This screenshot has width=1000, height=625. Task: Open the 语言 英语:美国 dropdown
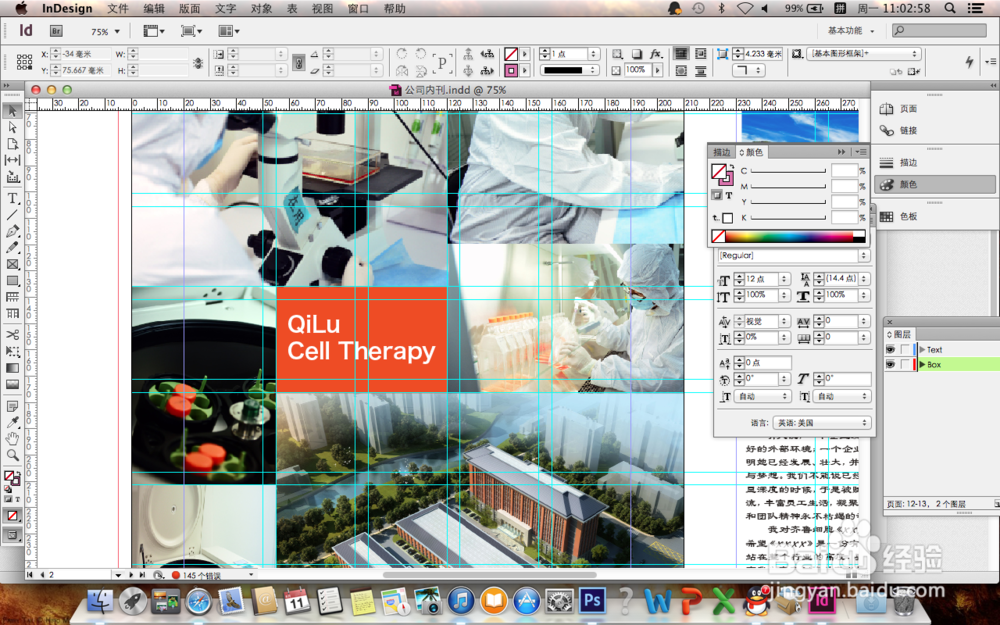(821, 423)
